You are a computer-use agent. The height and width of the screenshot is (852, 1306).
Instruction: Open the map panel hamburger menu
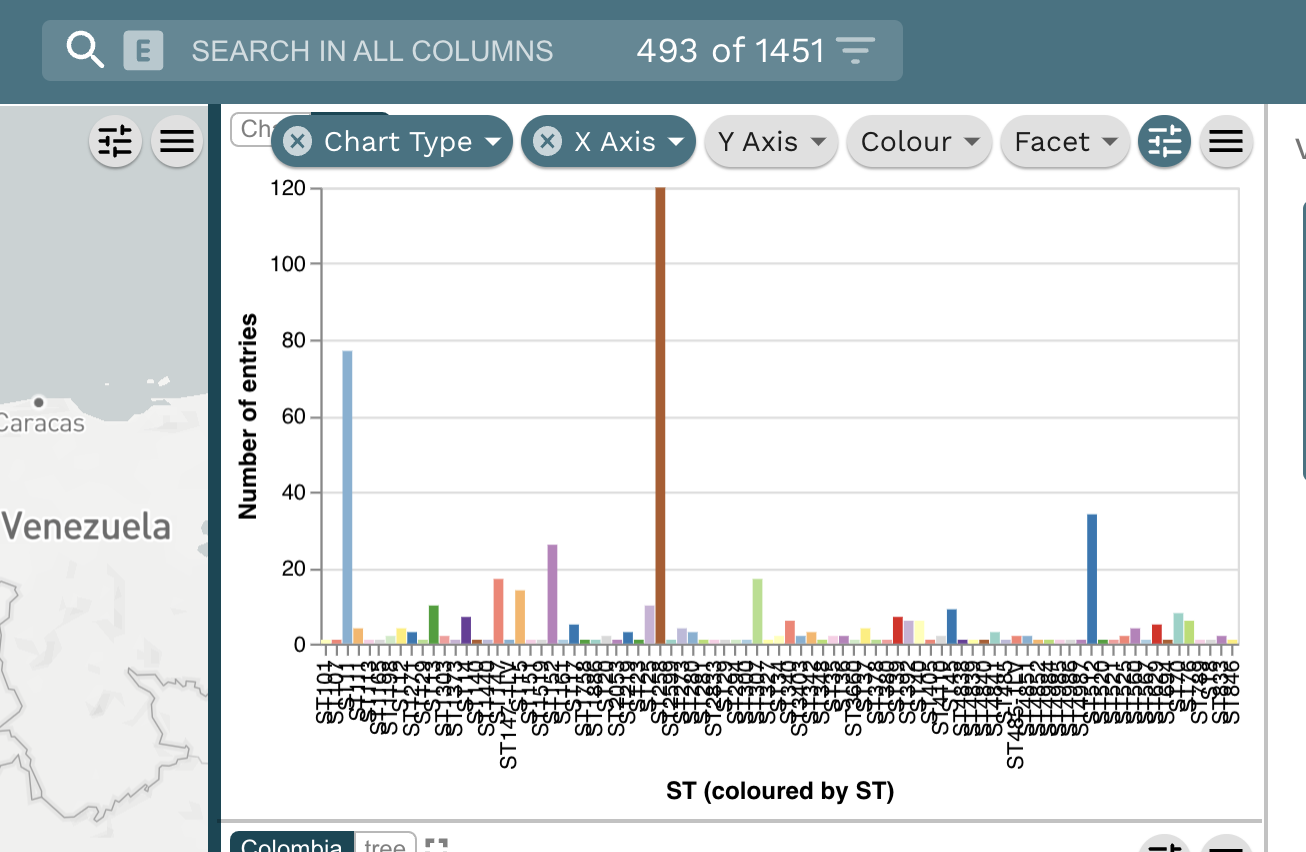point(177,142)
